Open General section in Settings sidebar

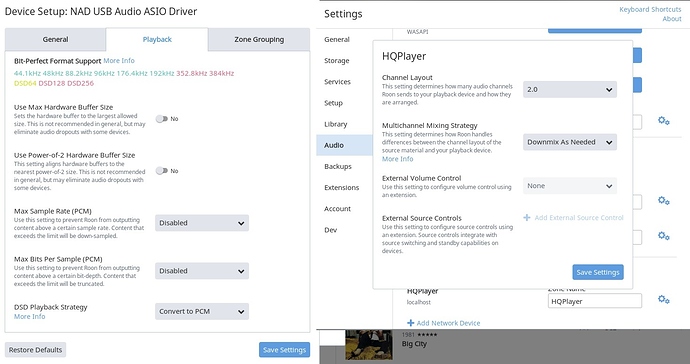[337, 39]
